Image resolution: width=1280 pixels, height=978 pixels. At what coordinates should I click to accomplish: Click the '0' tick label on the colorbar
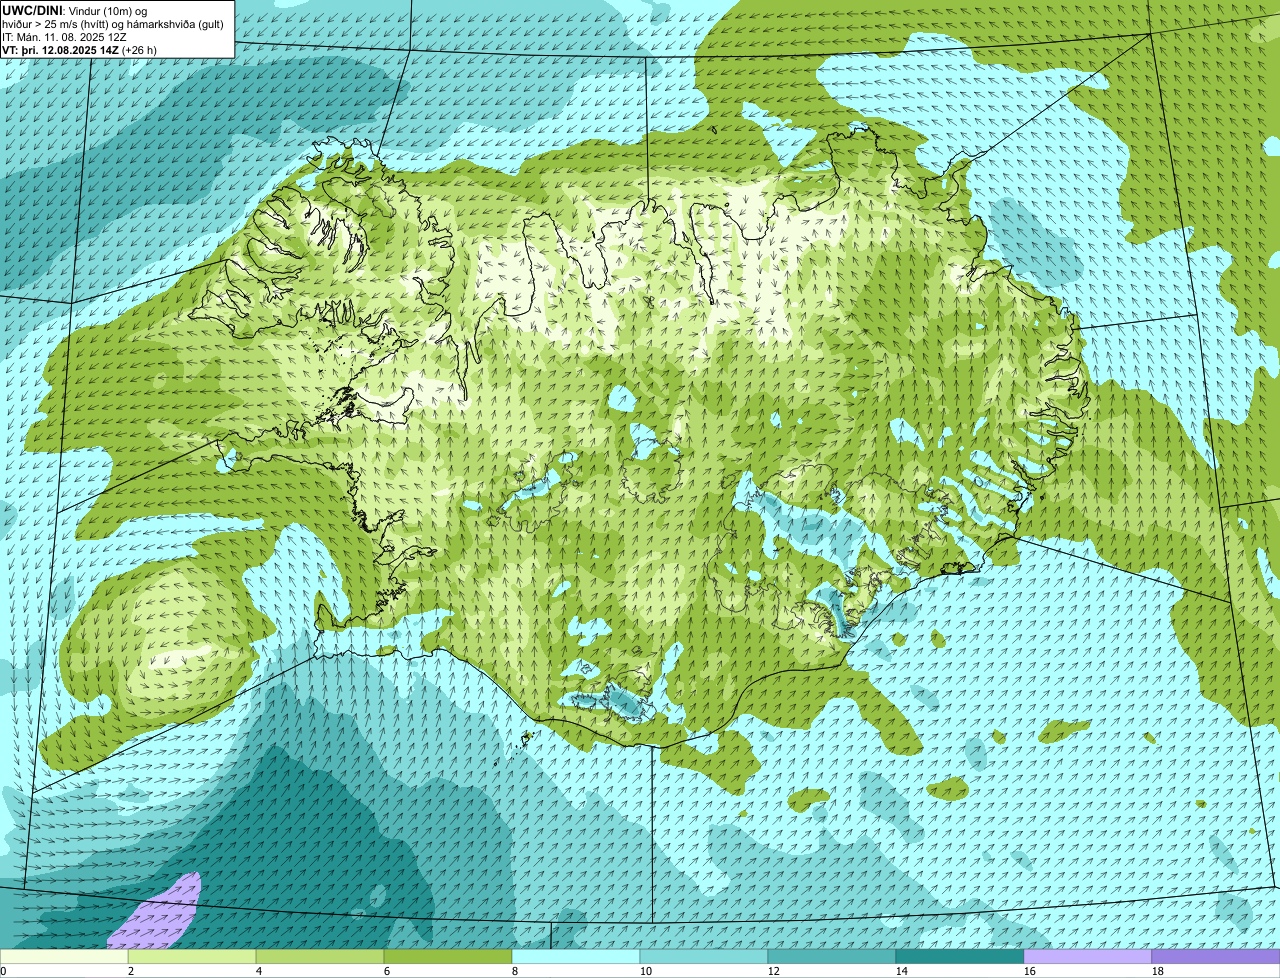[x=3, y=971]
